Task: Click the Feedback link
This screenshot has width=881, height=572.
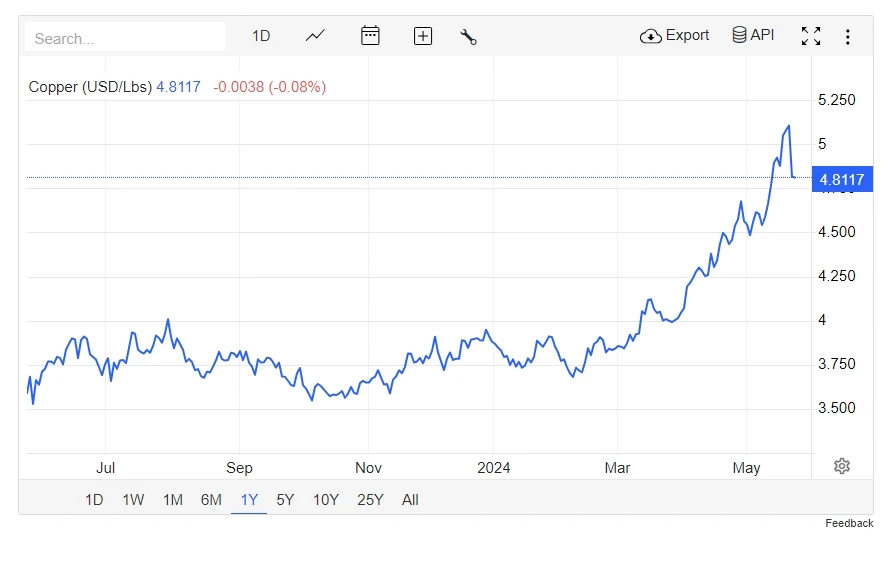Action: point(849,523)
